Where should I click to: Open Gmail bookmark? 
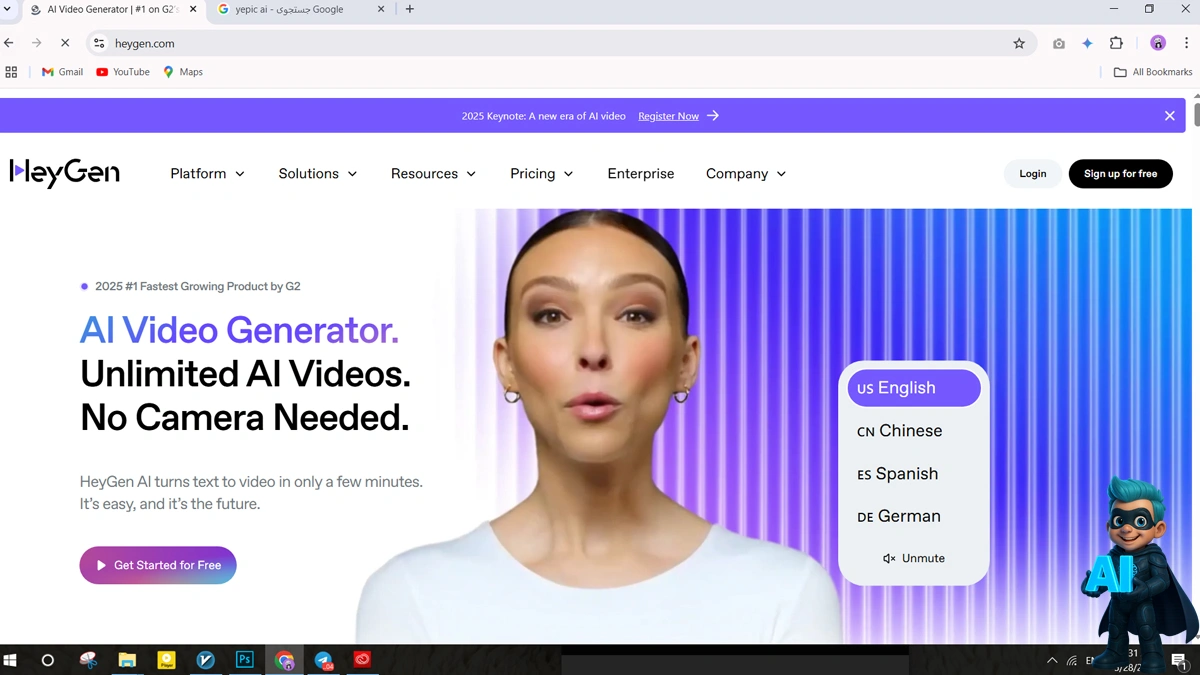(x=62, y=72)
